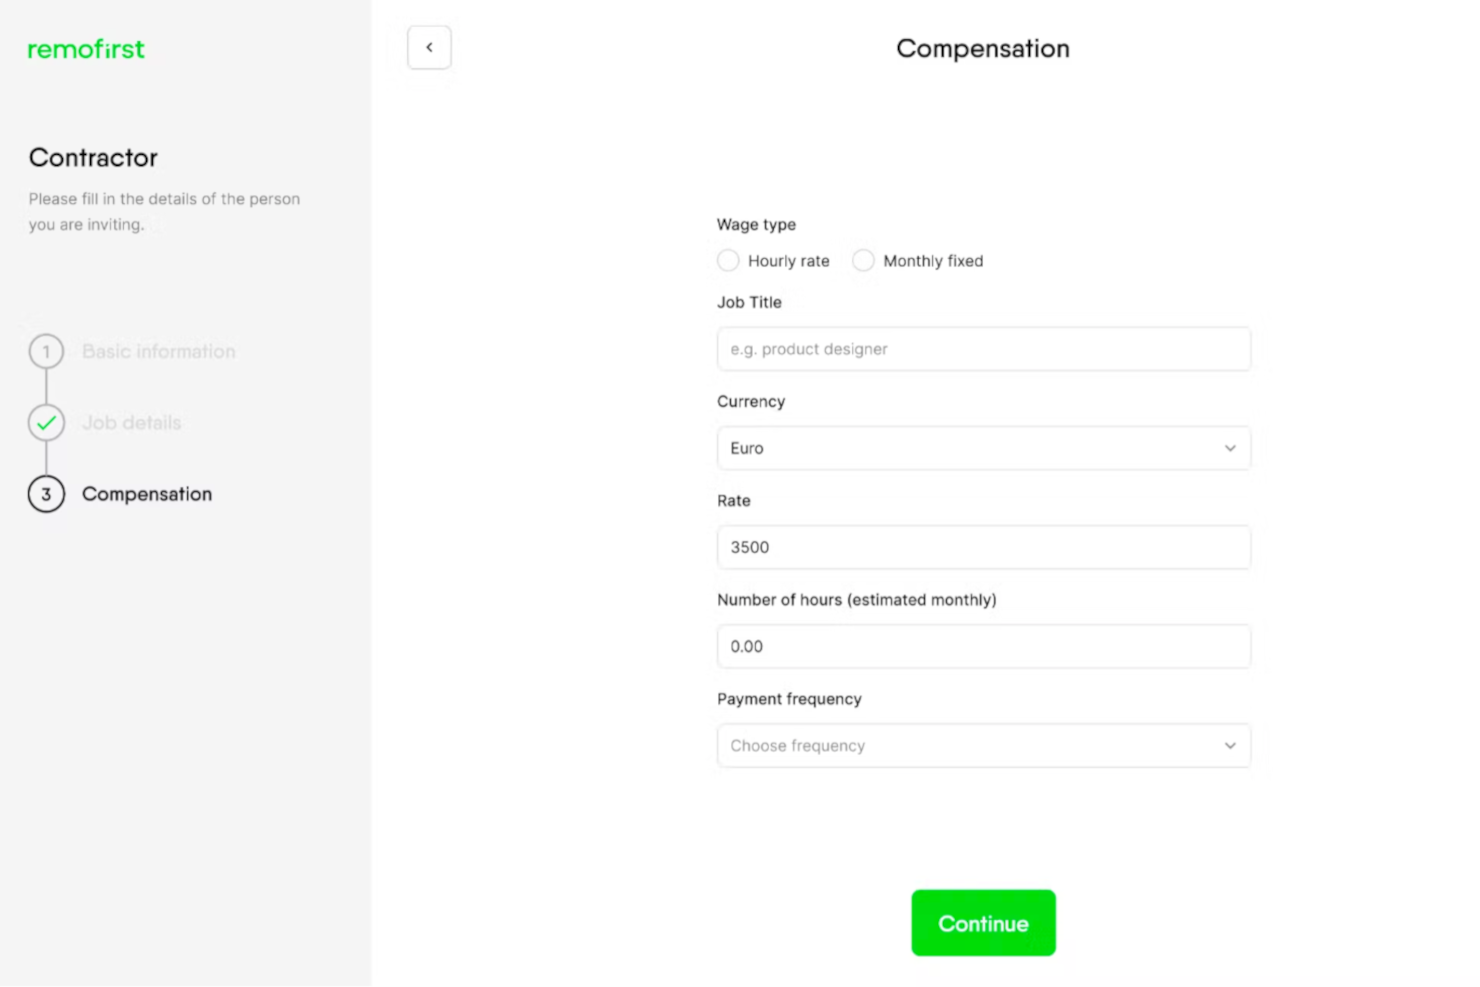
Task: Go to Basic information step
Action: click(x=159, y=352)
